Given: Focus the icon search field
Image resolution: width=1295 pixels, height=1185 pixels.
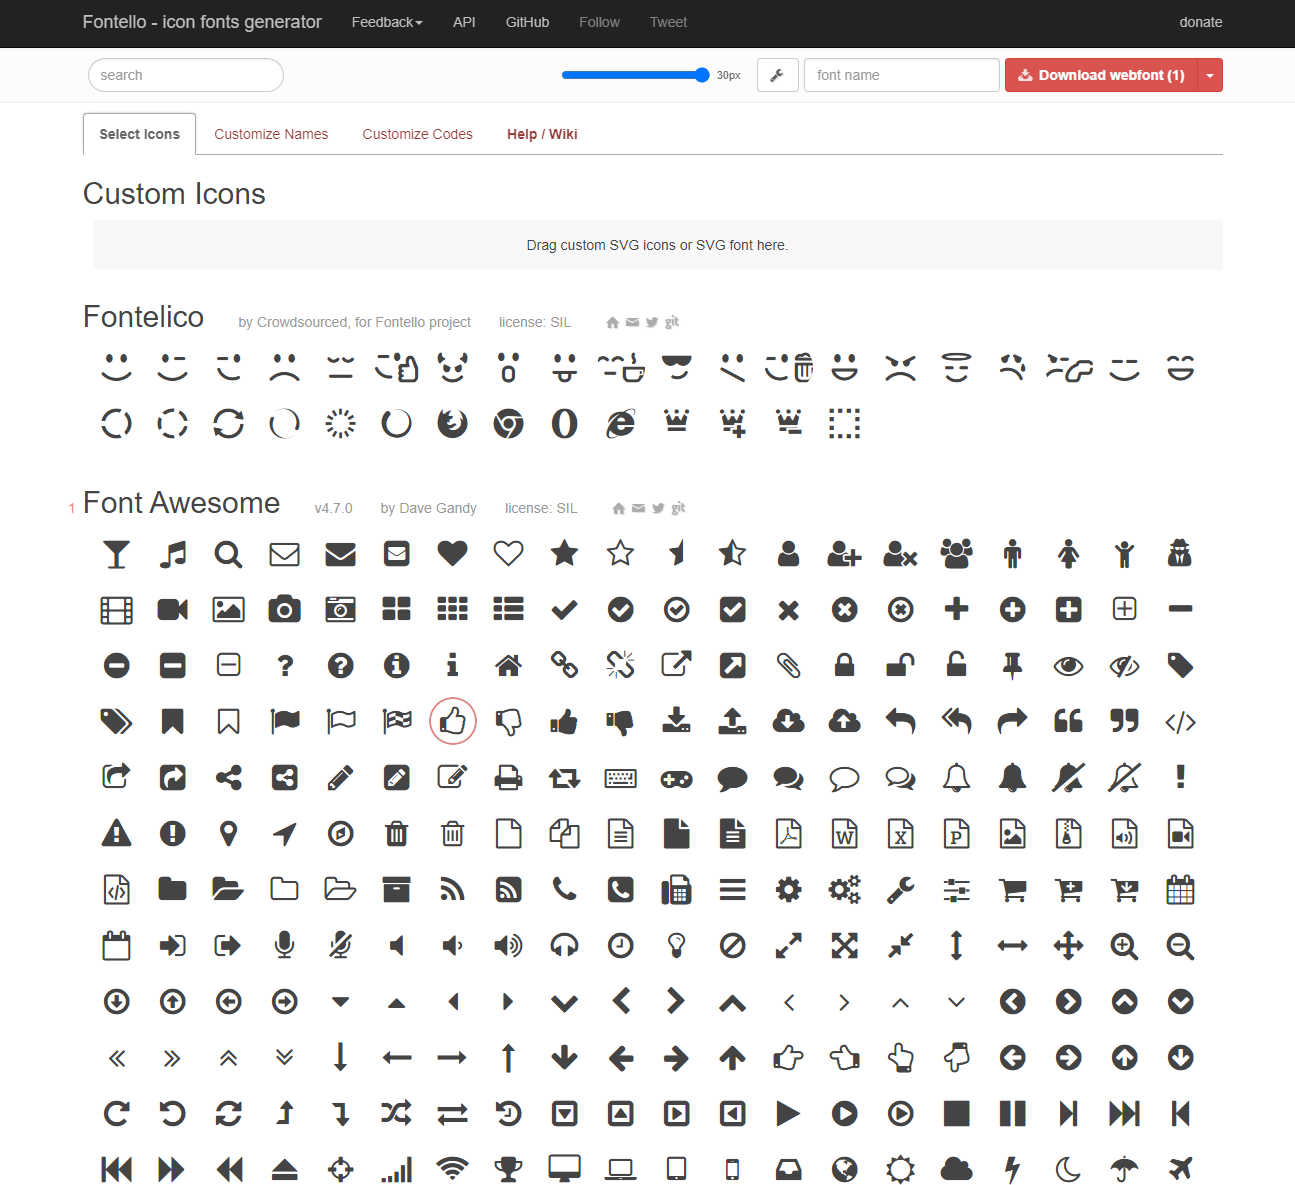Looking at the screenshot, I should (186, 75).
